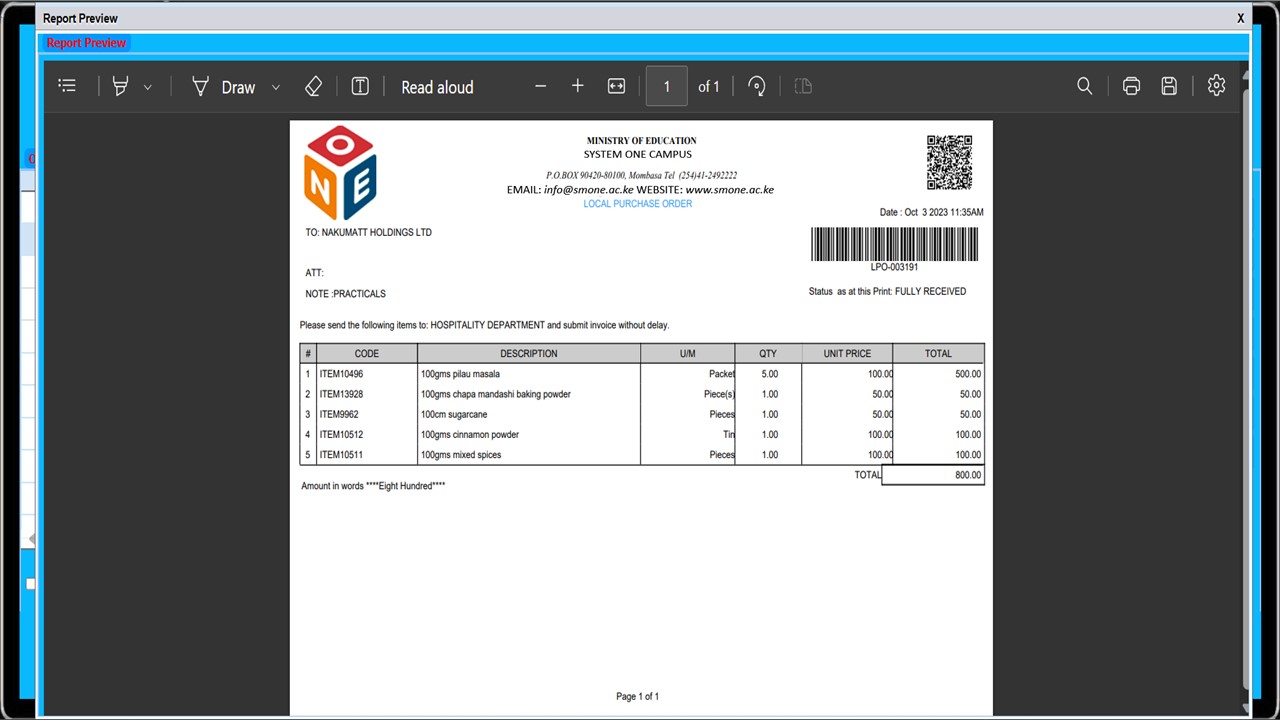Select the highlighter tool
This screenshot has width=1280, height=720.
[x=121, y=87]
